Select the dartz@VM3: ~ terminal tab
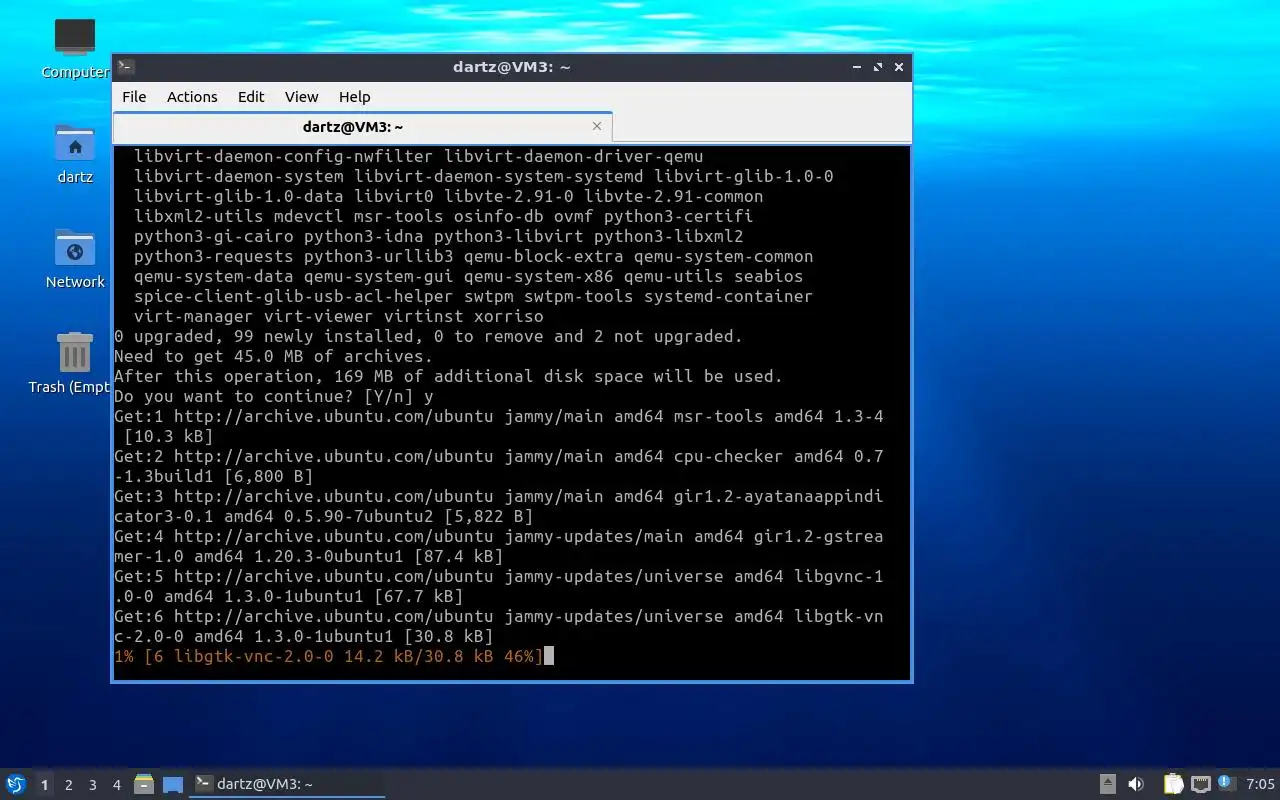The width and height of the screenshot is (1280, 800). pyautogui.click(x=352, y=127)
